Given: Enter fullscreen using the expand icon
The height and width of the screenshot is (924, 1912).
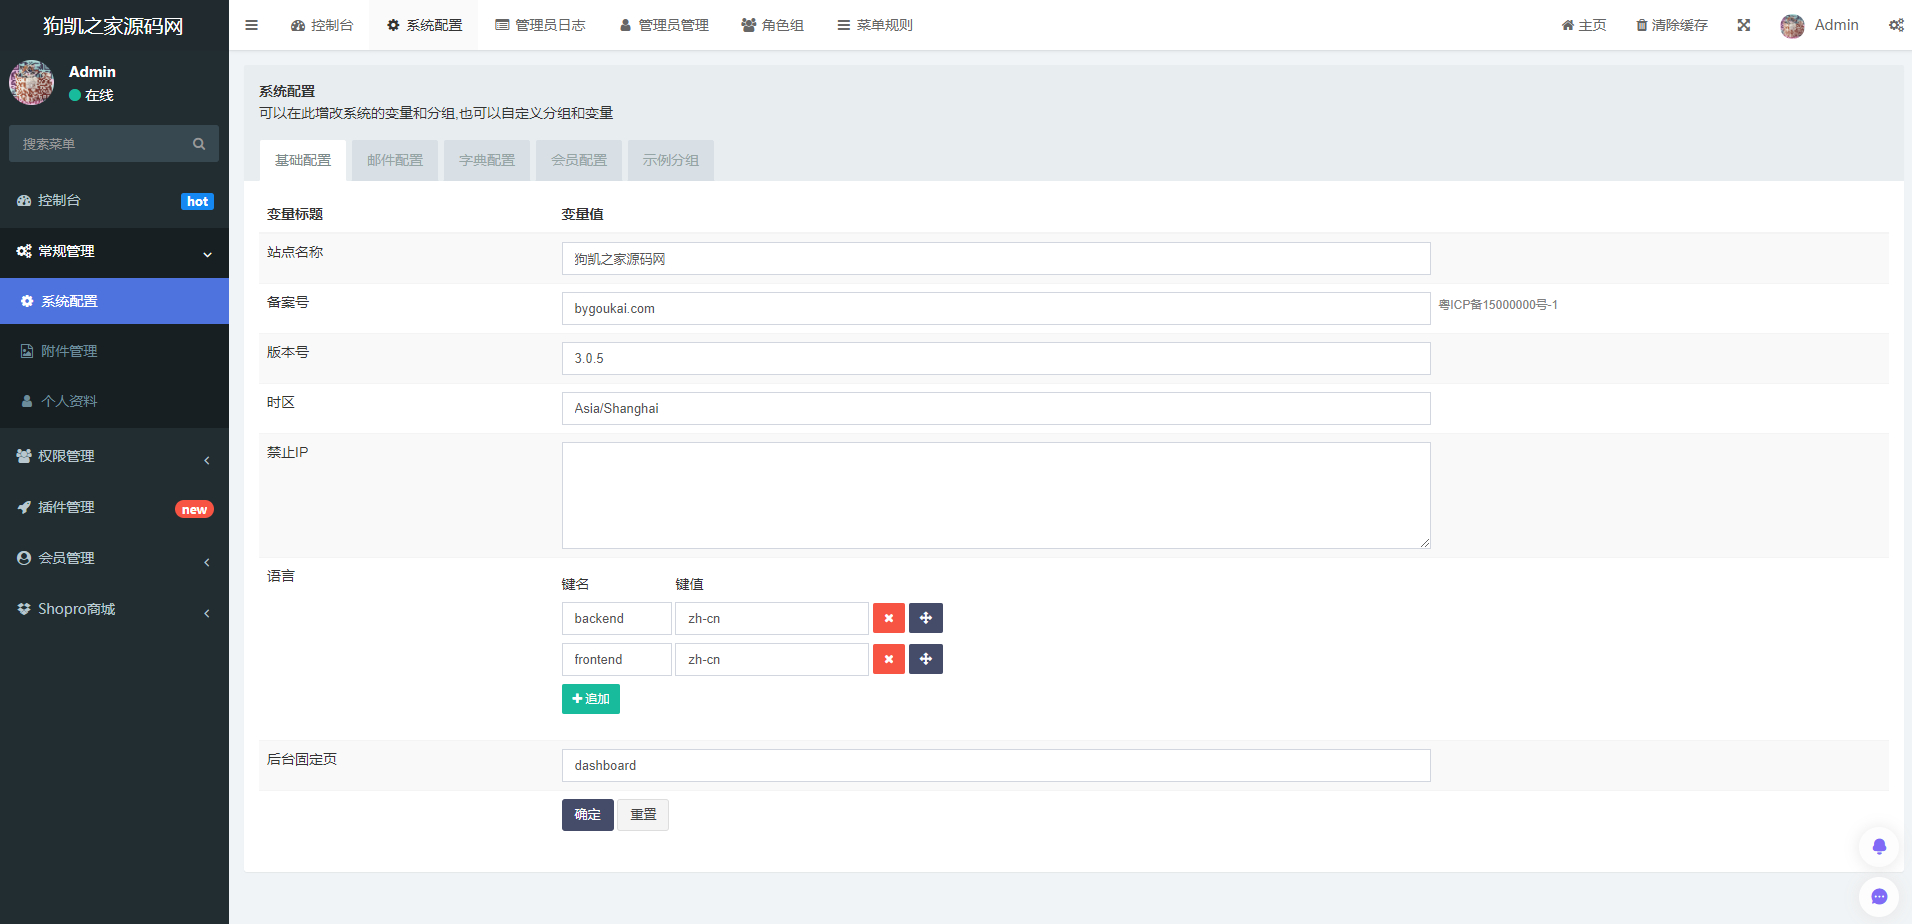Looking at the screenshot, I should click(1744, 25).
